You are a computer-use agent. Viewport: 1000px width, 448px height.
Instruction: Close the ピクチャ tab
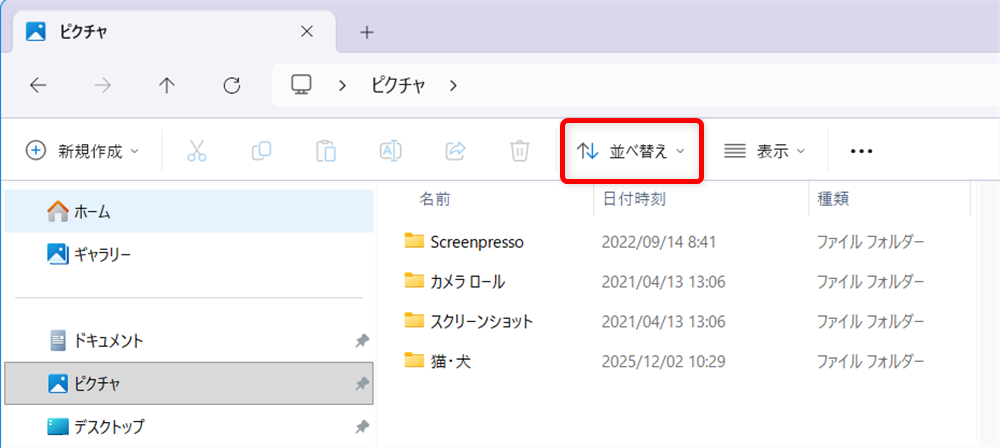tap(307, 32)
